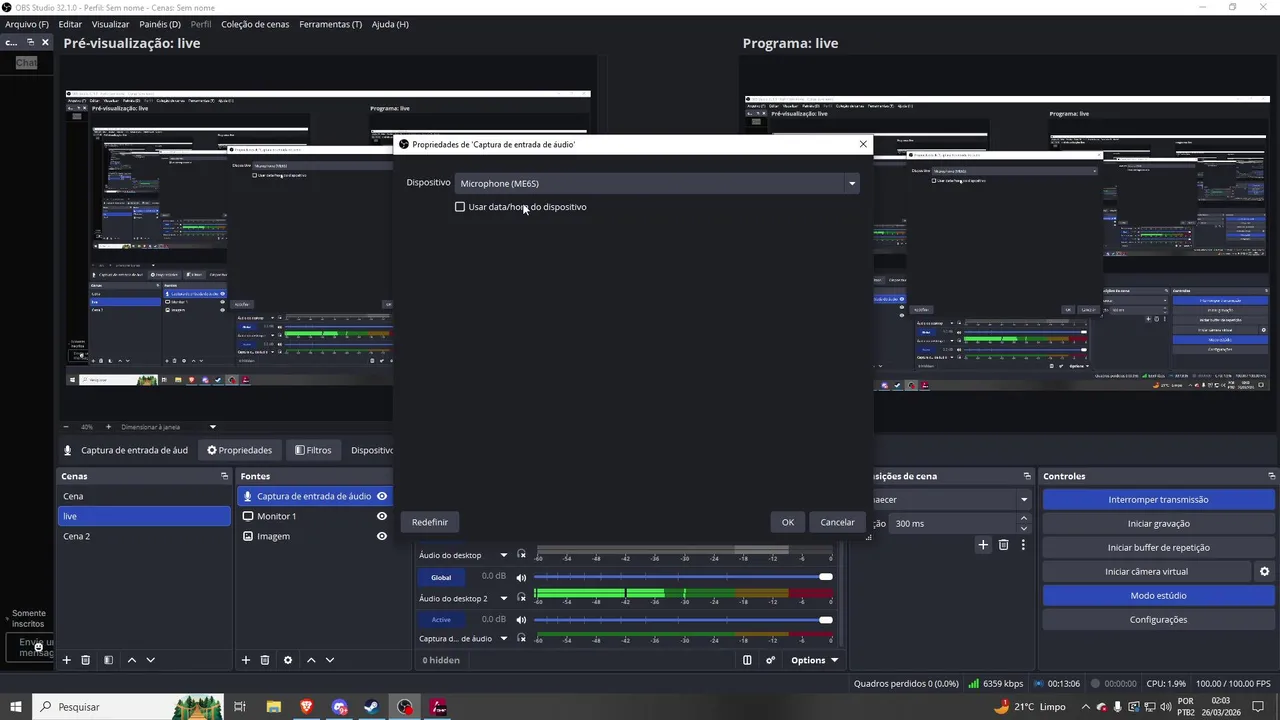Remove the scene transition with the trash icon
1280x720 pixels.
coord(1004,545)
